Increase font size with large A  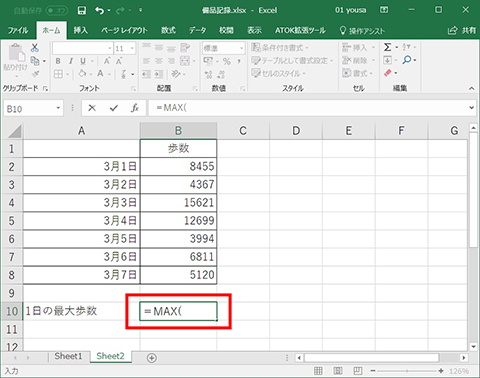click(x=107, y=61)
